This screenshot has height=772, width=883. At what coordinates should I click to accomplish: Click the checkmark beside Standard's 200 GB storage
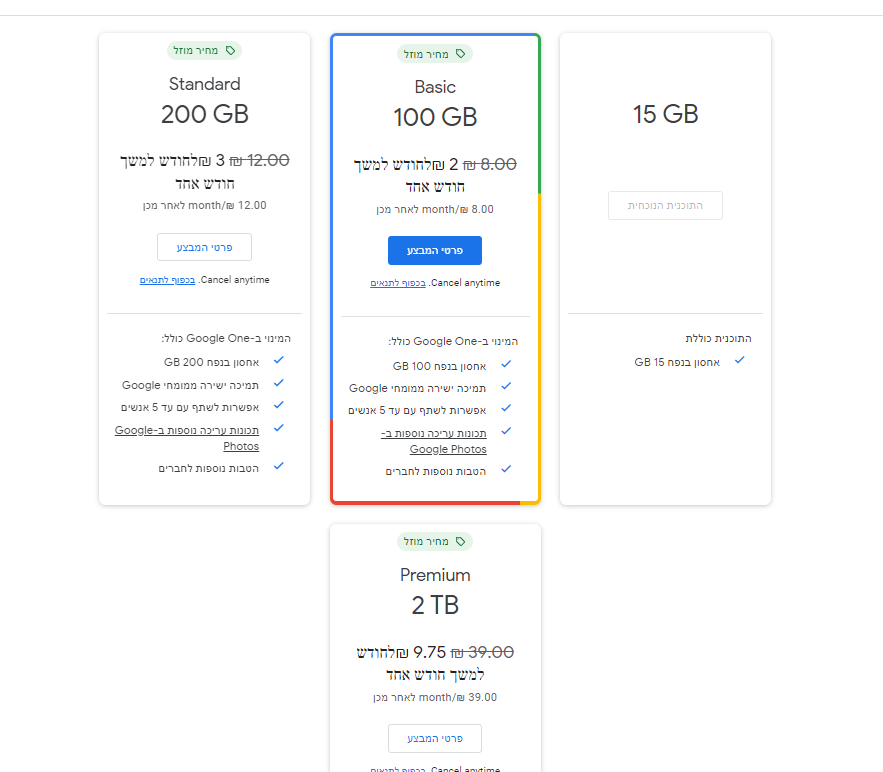tap(279, 359)
